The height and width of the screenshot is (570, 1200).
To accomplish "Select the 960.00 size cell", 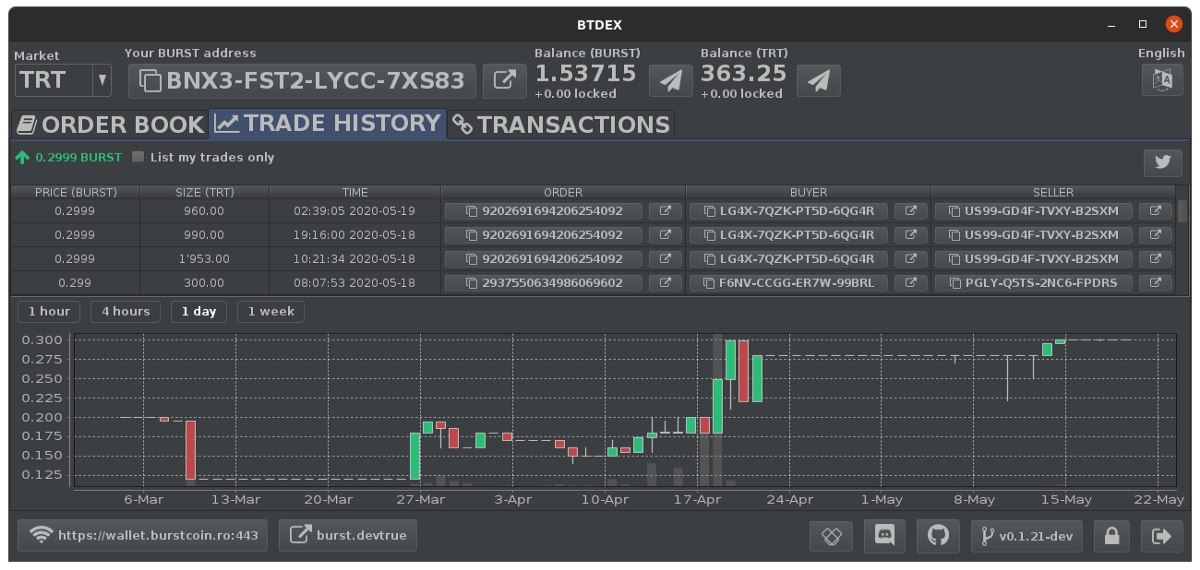I will point(205,211).
